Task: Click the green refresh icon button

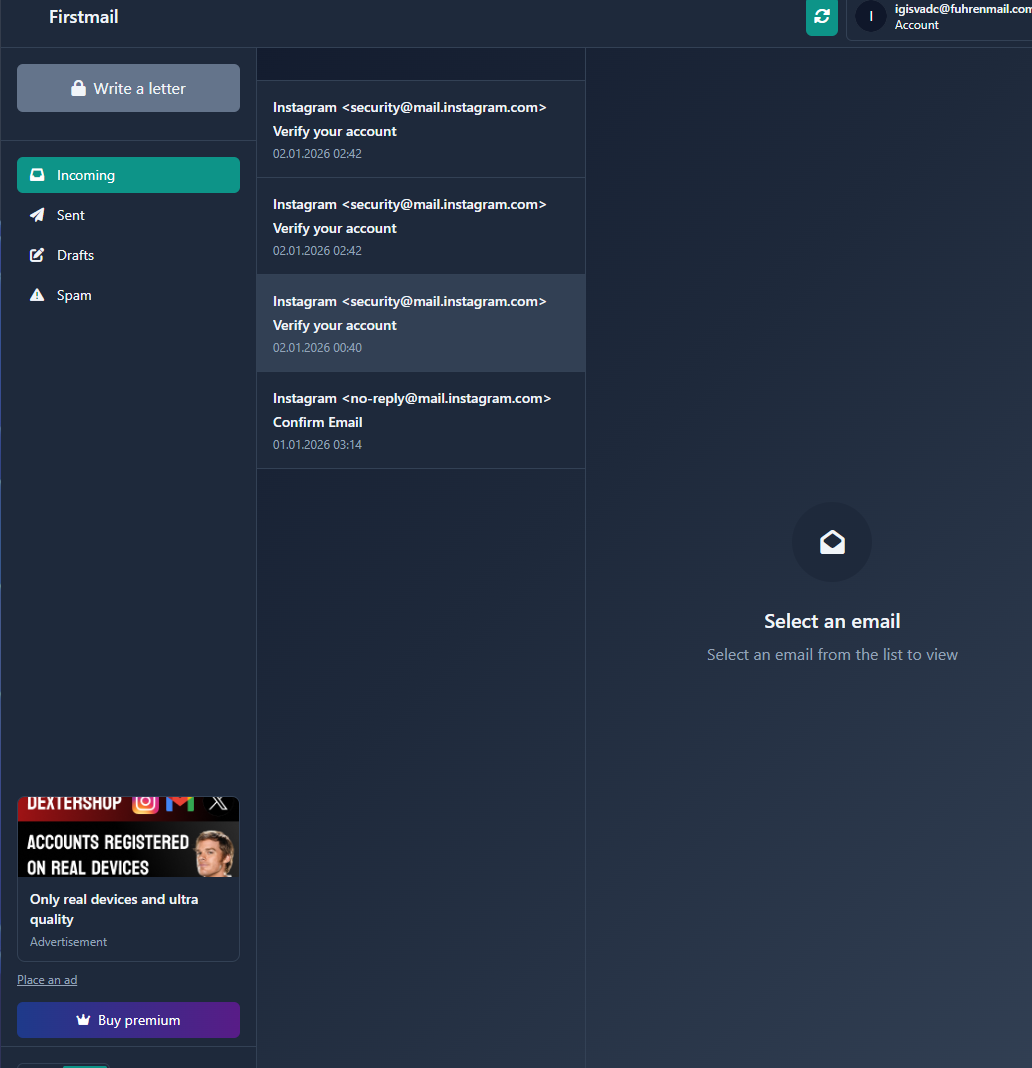Action: point(822,16)
